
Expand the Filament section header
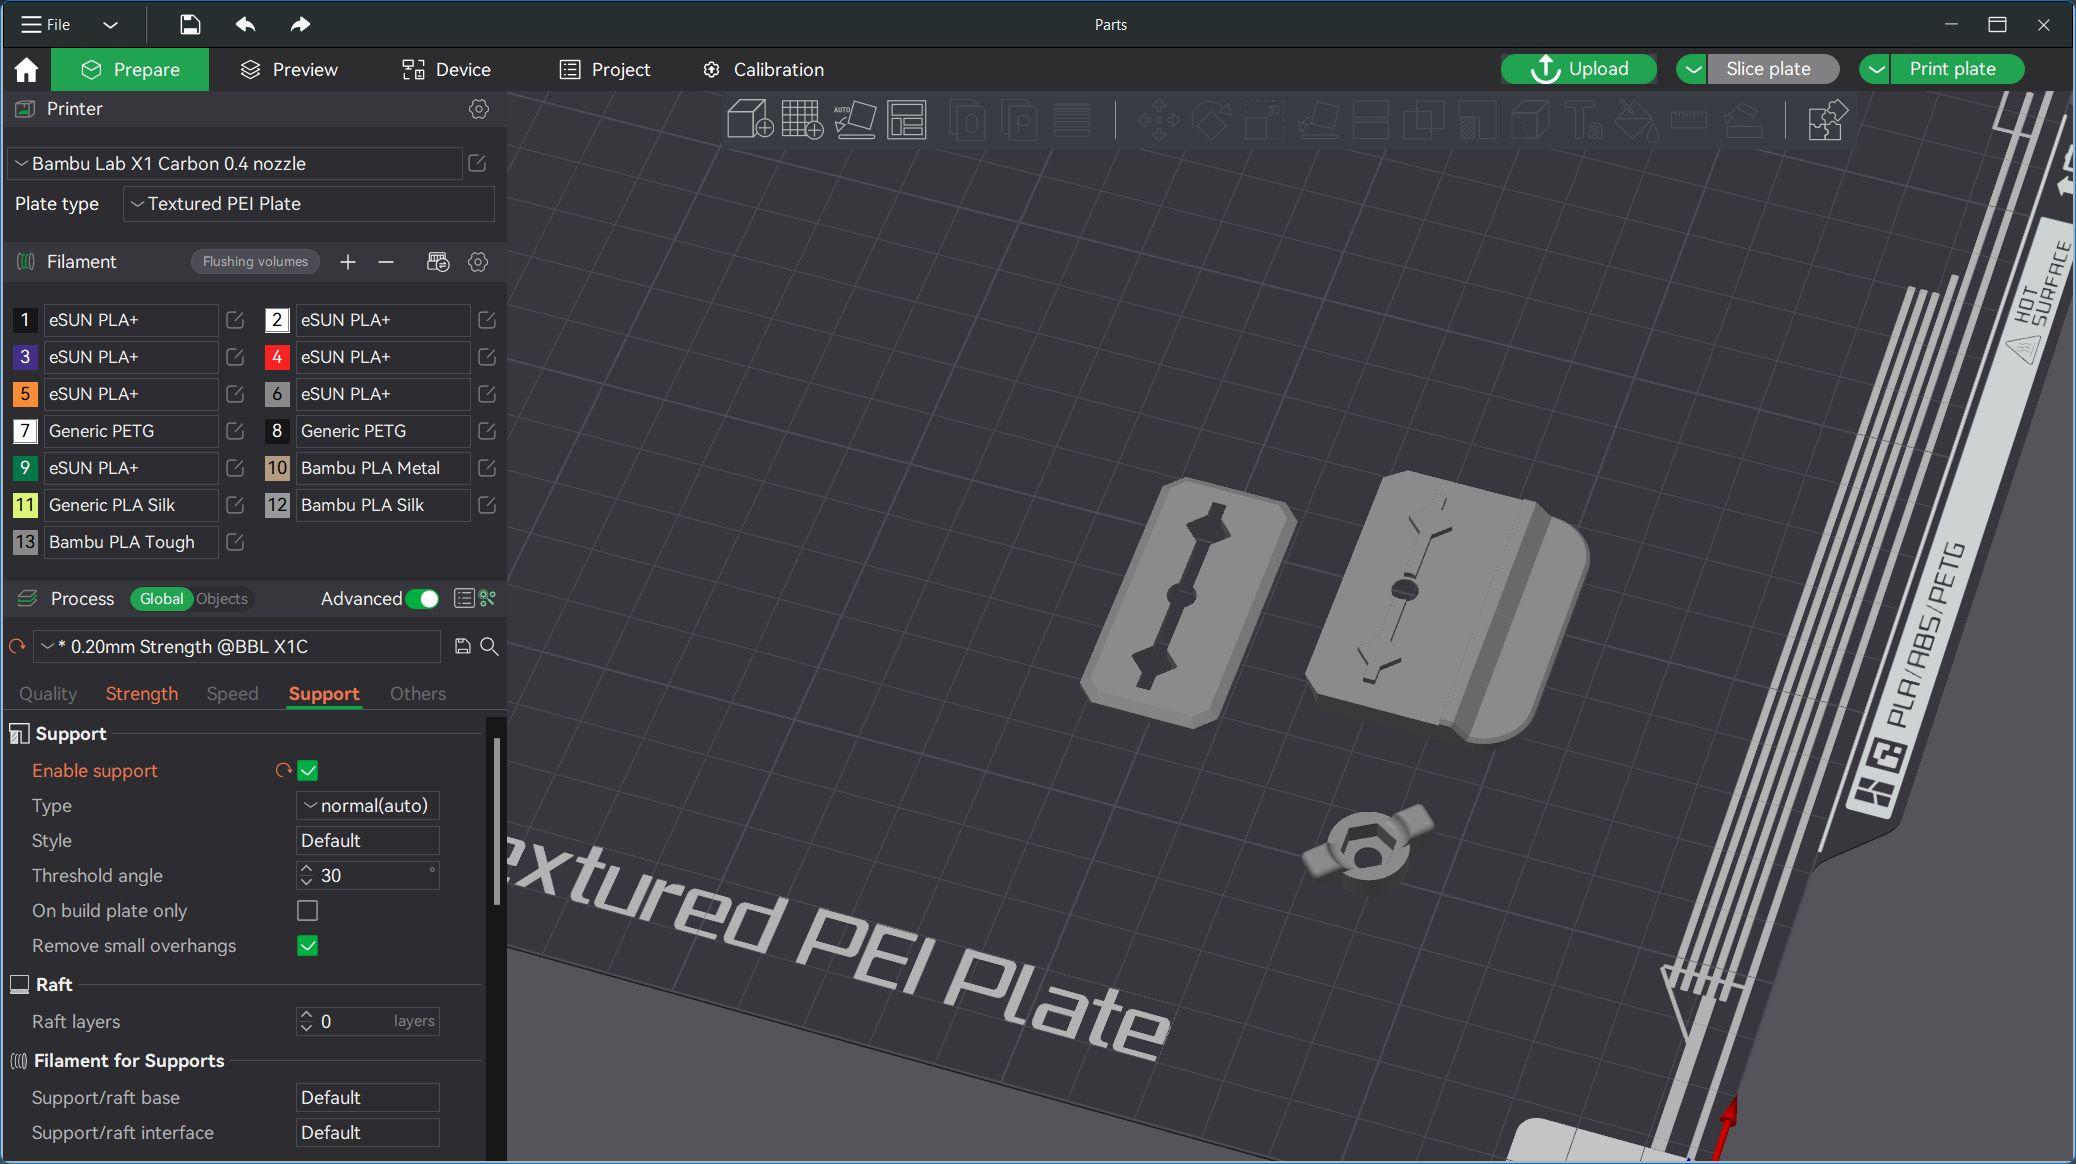81,261
